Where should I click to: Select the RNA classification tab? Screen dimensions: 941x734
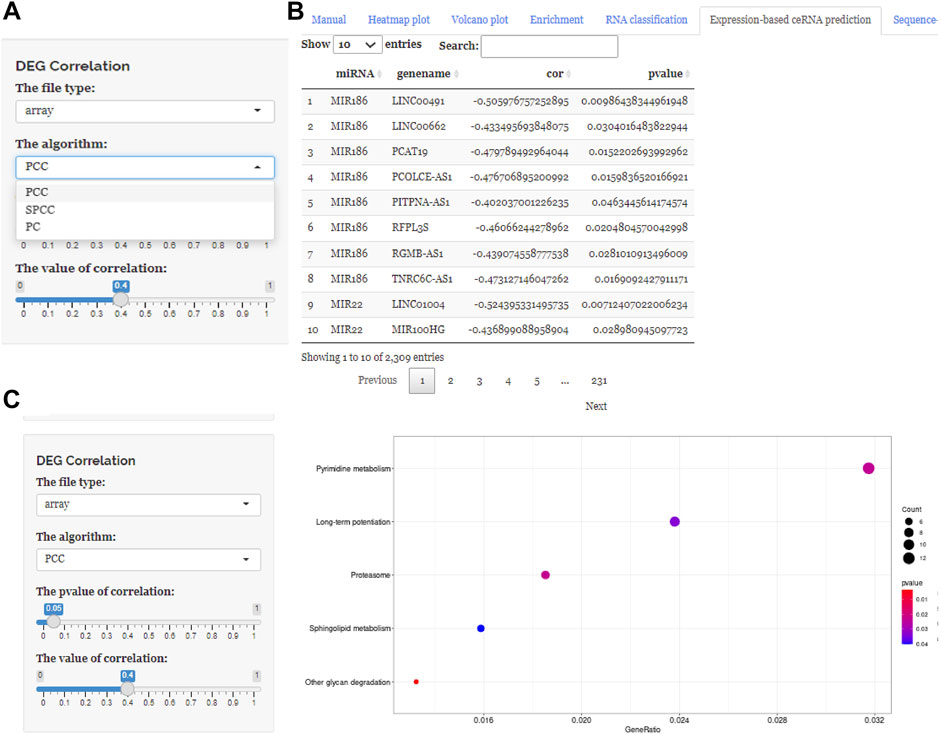tap(646, 20)
